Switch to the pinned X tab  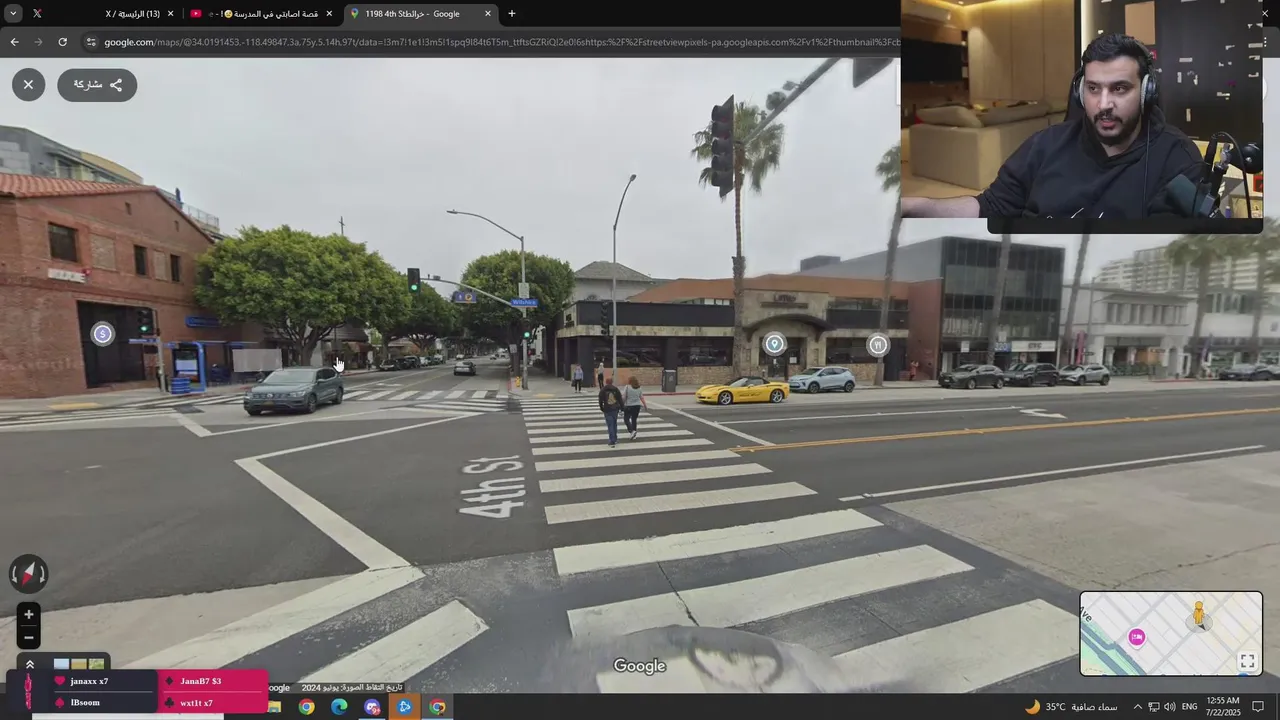click(x=37, y=14)
